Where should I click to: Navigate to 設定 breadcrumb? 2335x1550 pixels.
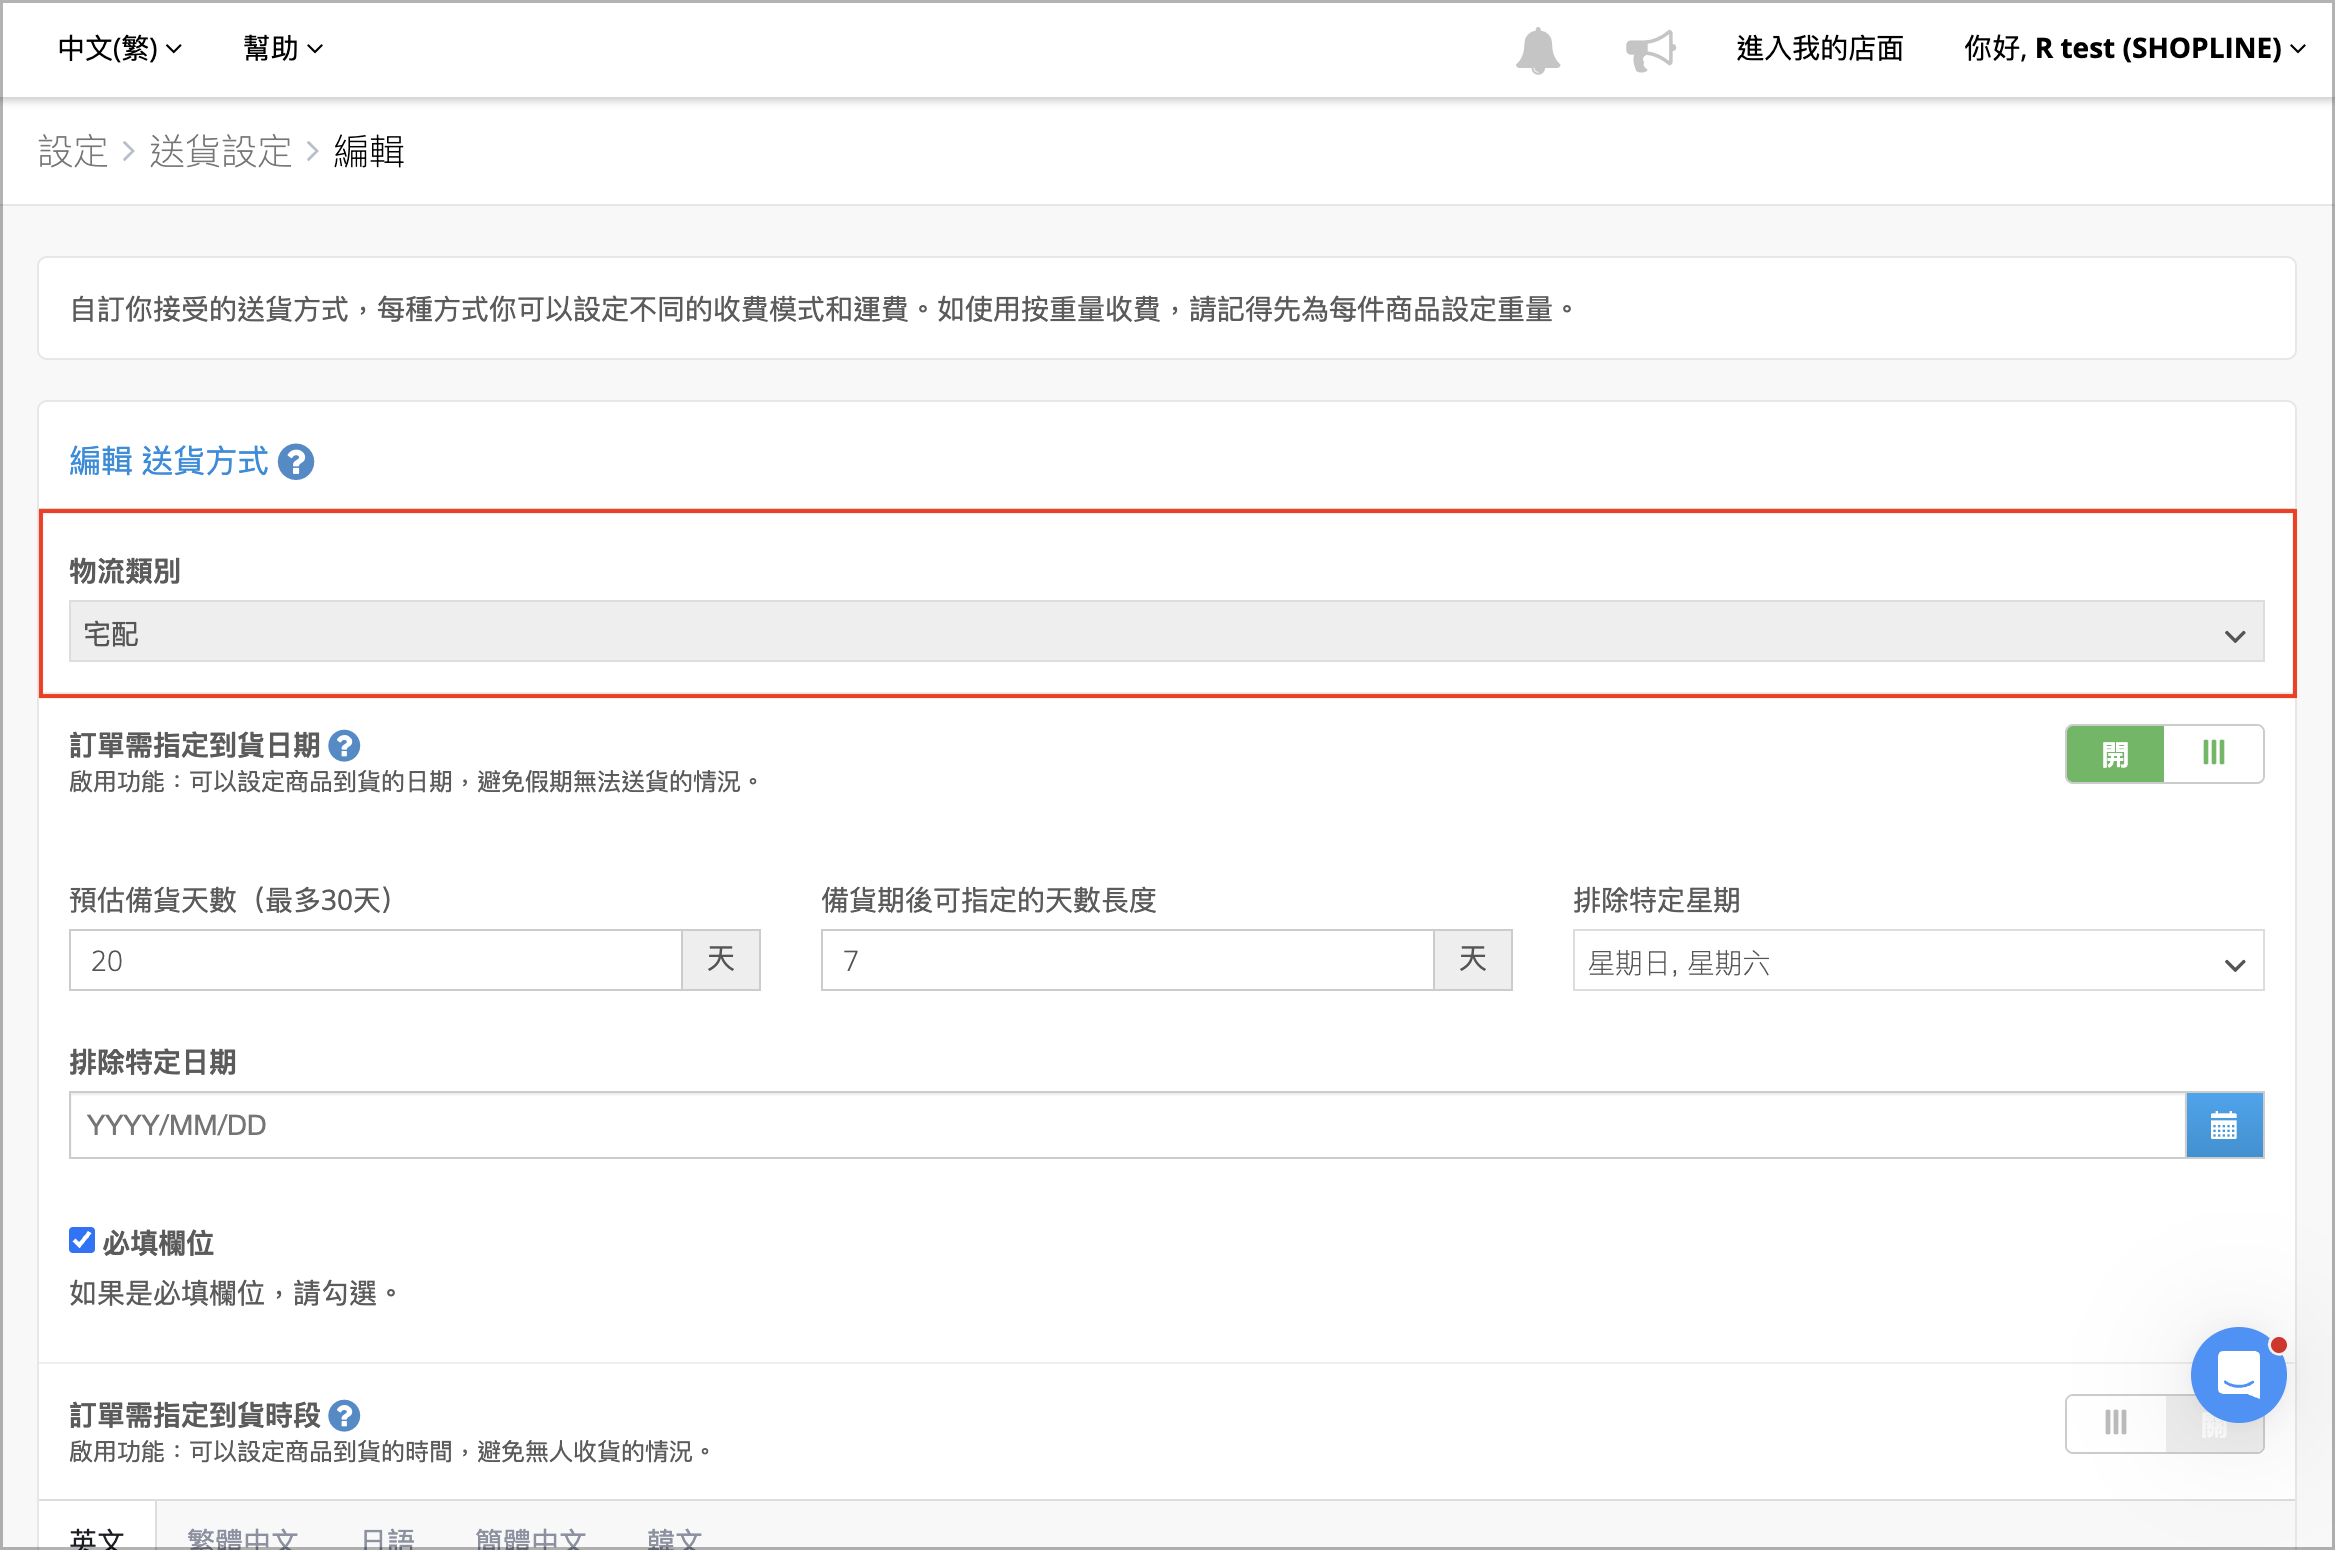point(72,152)
